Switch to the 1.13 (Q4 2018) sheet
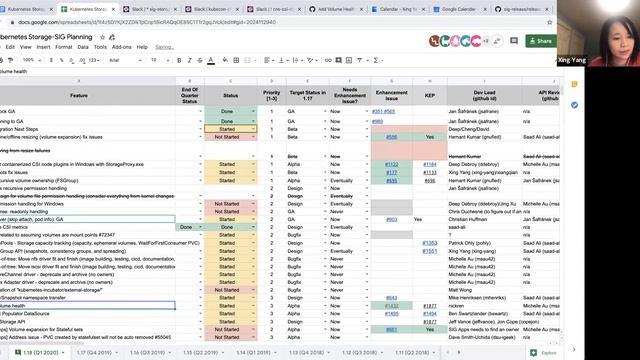 point(306,353)
